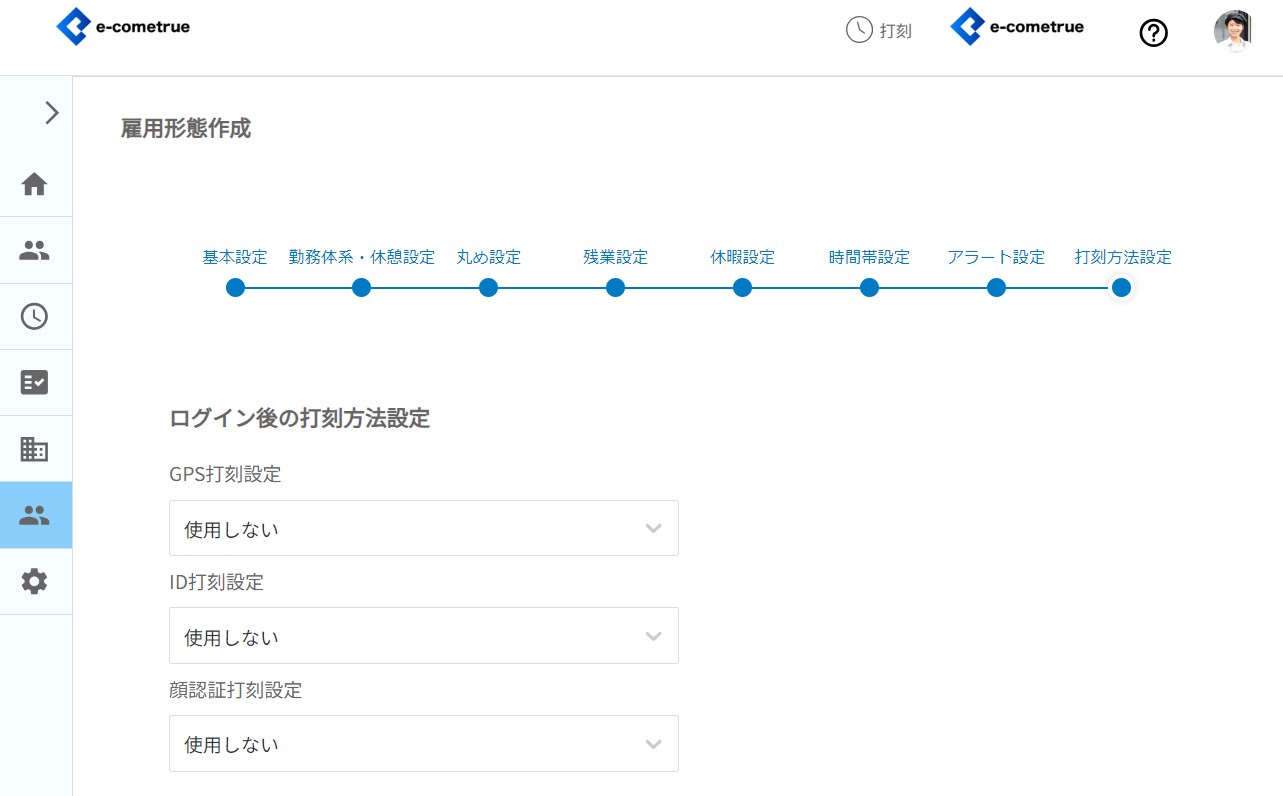The width and height of the screenshot is (1283, 796).
Task: Open the user profile avatar
Action: [1232, 31]
